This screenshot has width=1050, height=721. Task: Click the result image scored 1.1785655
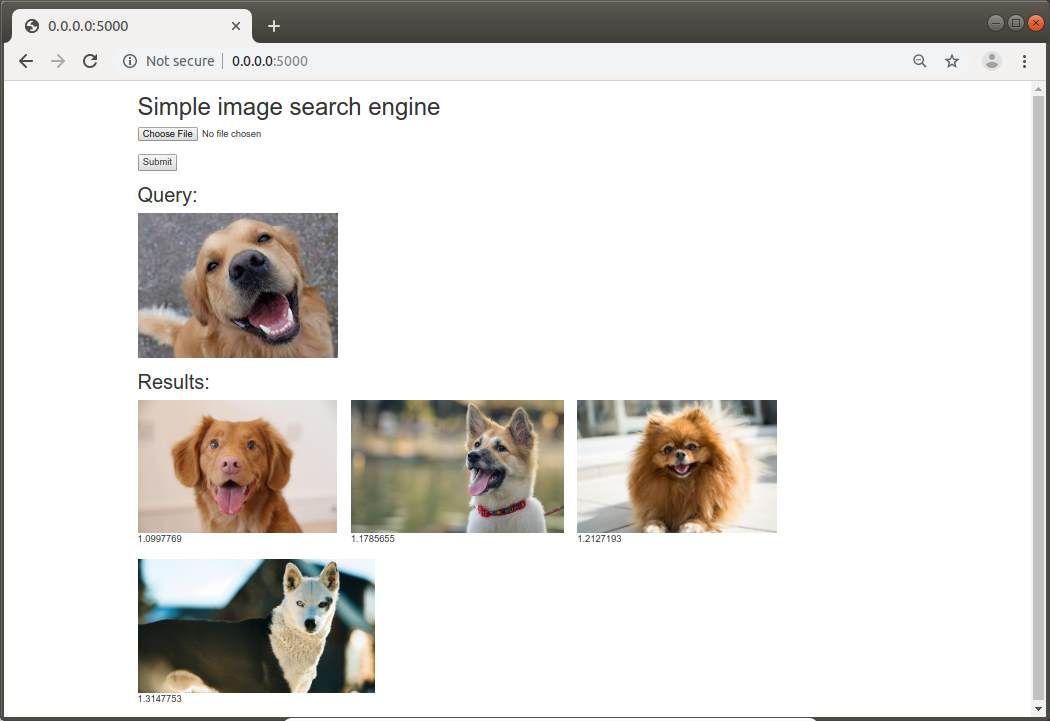[x=457, y=465]
